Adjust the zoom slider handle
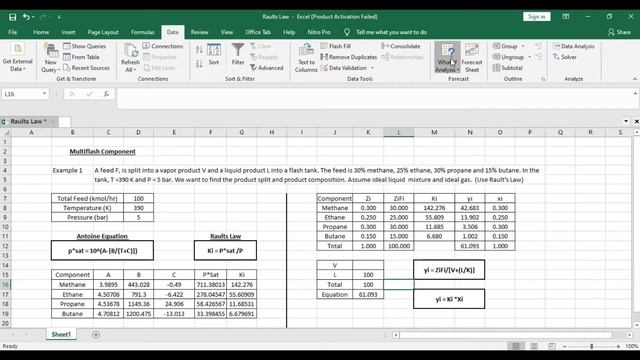This screenshot has width=640, height=360. point(591,346)
